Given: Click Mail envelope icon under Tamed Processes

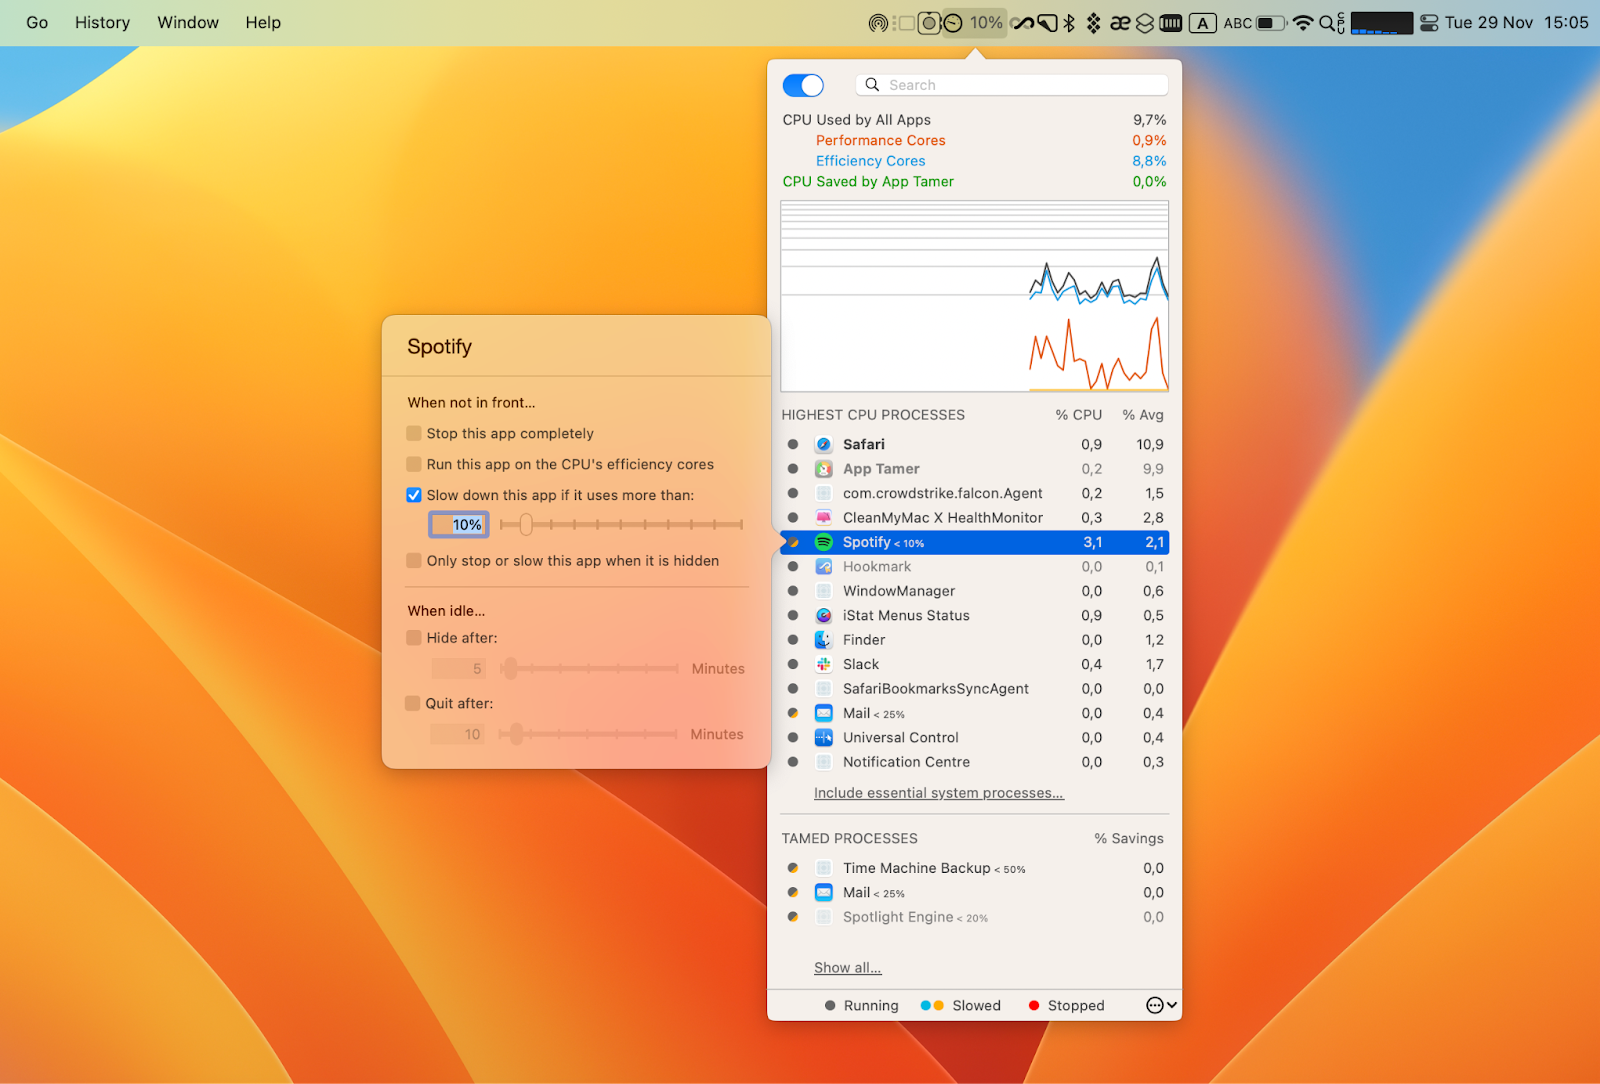Looking at the screenshot, I should tap(824, 893).
